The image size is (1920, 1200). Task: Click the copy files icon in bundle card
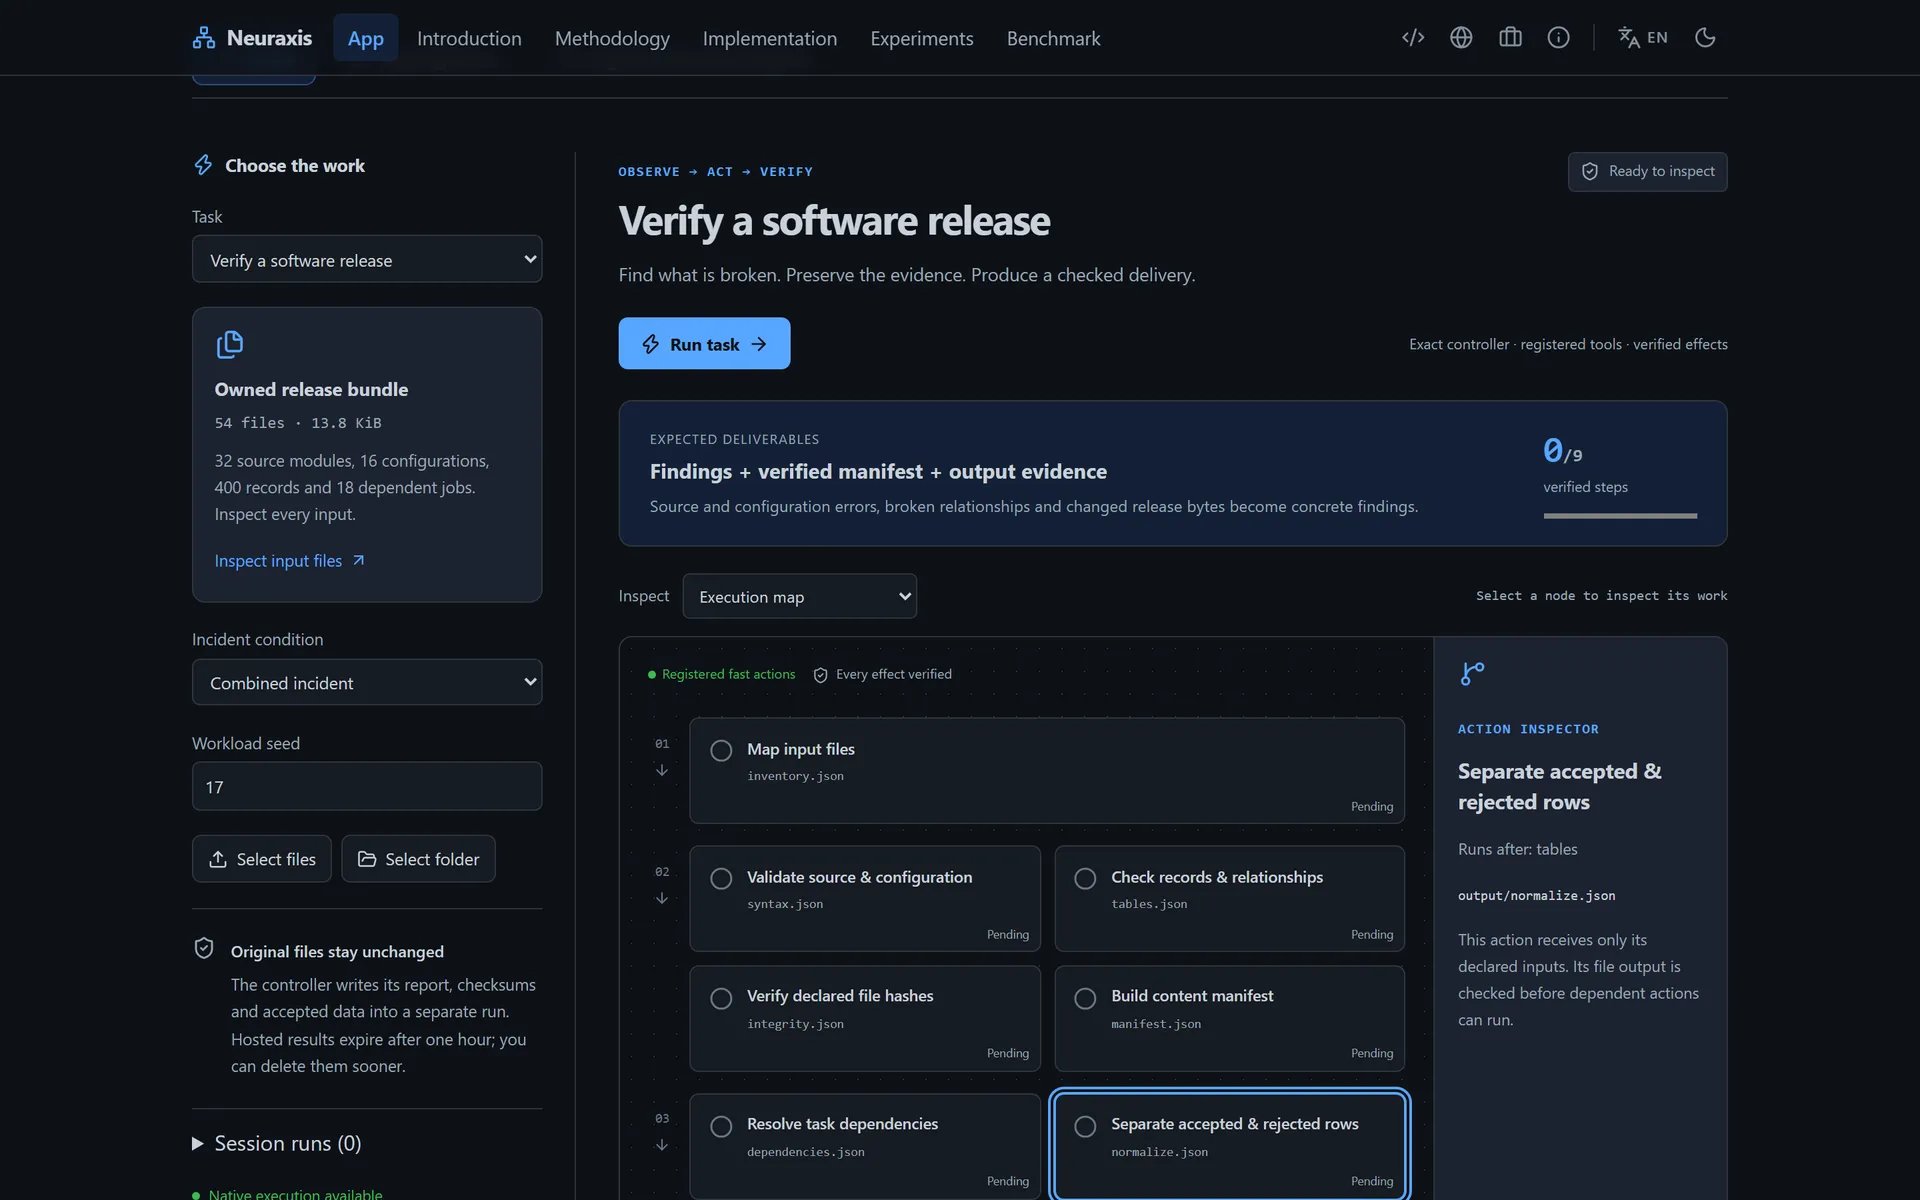(x=230, y=344)
